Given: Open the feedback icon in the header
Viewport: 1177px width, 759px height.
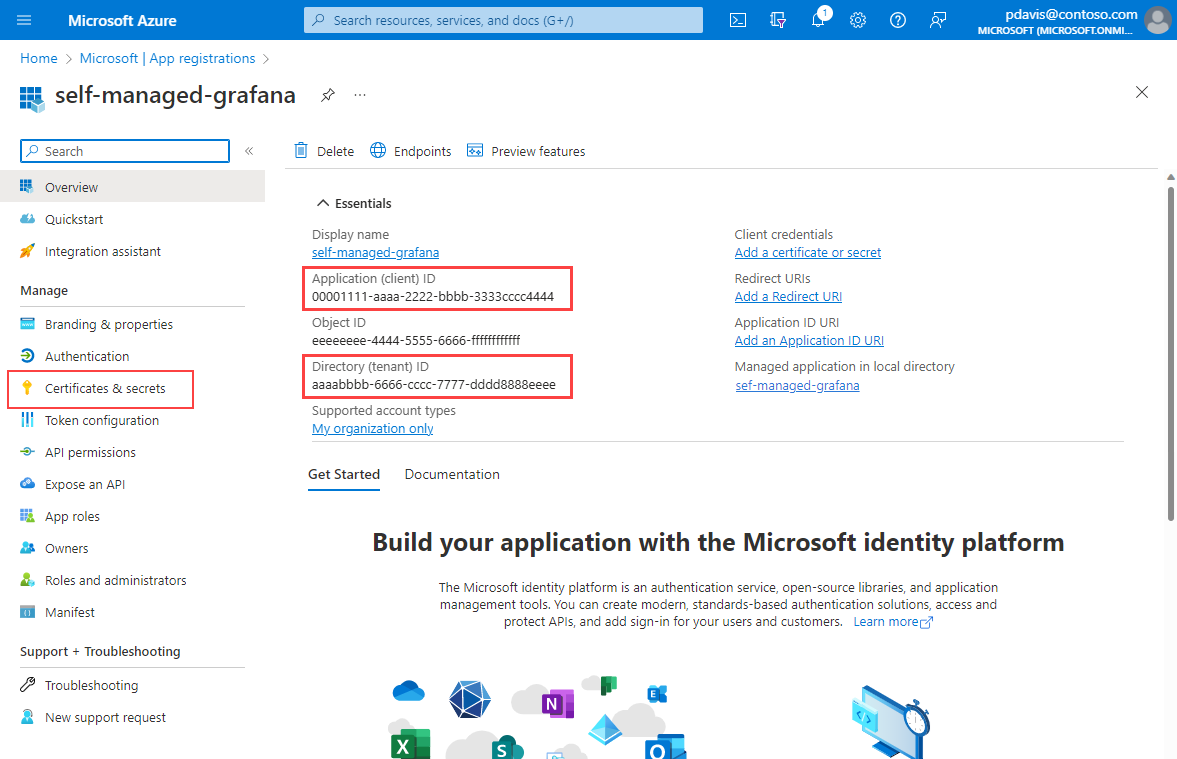Looking at the screenshot, I should click(938, 20).
